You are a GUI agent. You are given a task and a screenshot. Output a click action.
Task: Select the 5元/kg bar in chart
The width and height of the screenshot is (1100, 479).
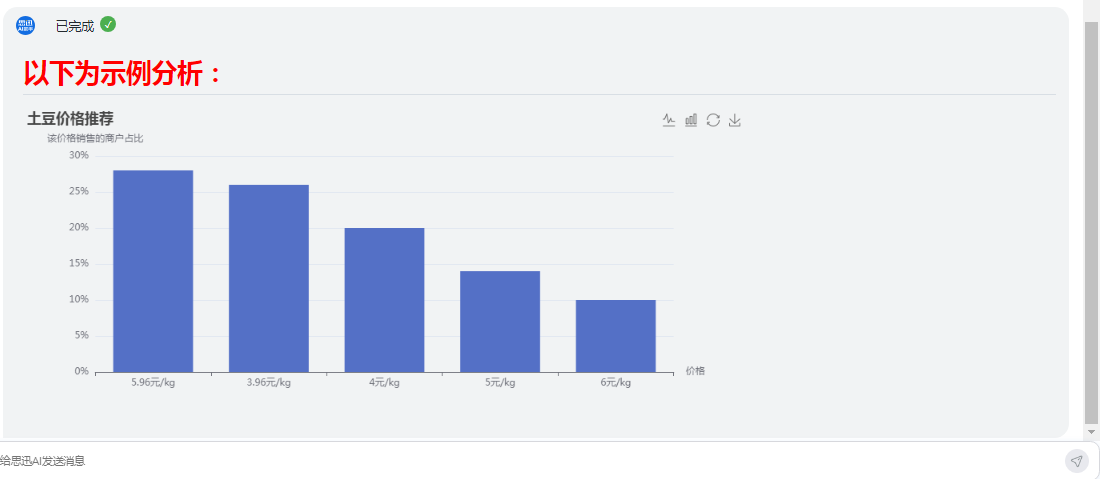[x=500, y=322]
